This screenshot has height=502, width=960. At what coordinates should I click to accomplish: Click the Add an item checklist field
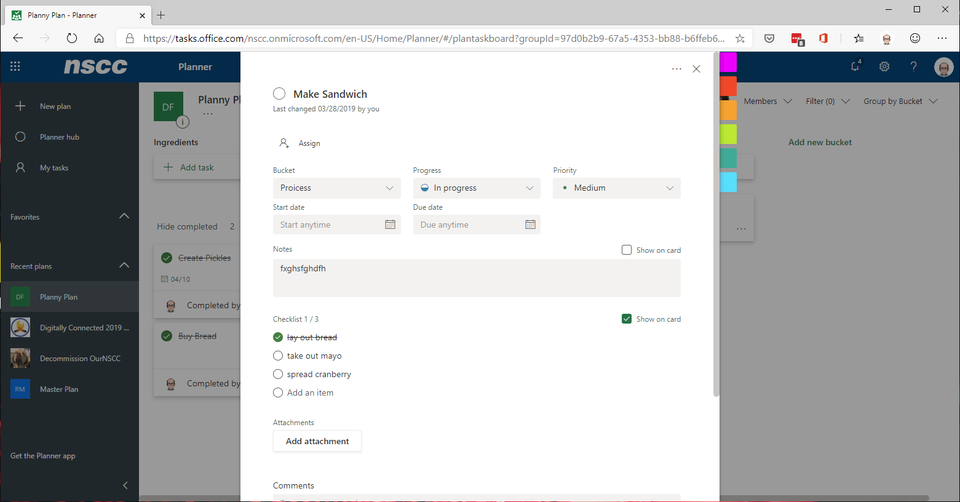pyautogui.click(x=310, y=392)
